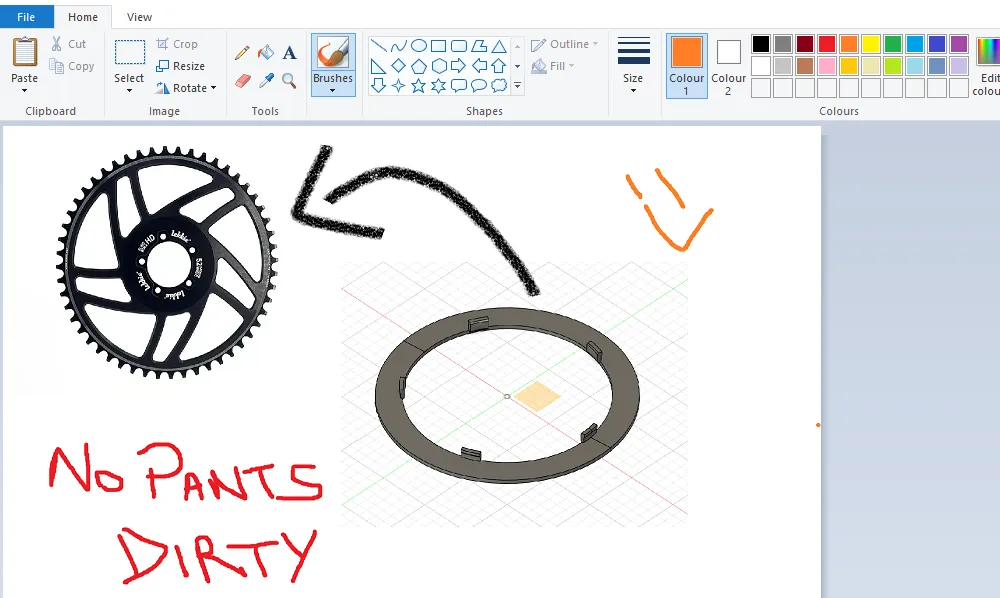Screen dimensions: 1000x598
Task: Switch to the View ribbon tab
Action: tap(139, 17)
